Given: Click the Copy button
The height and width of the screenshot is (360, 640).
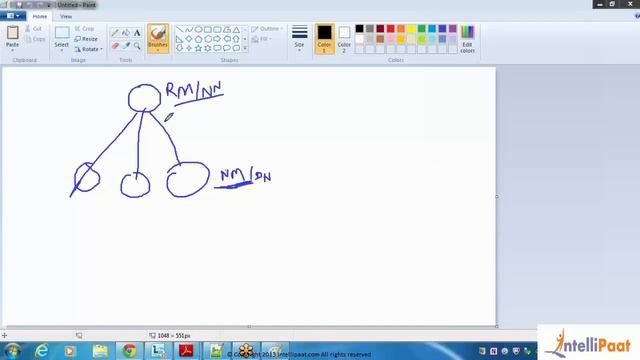Looking at the screenshot, I should pos(36,39).
